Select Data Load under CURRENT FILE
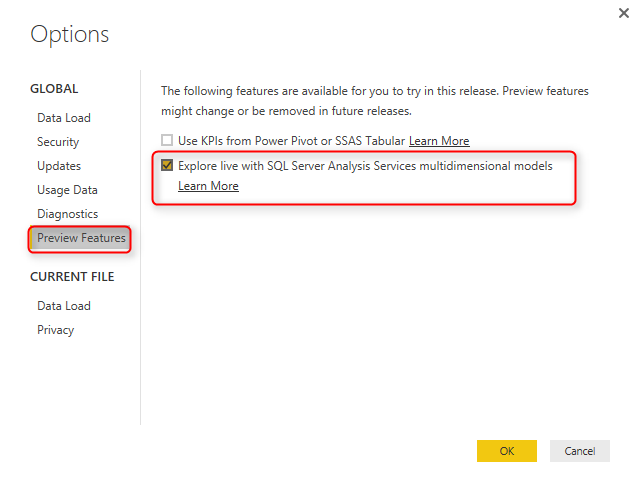This screenshot has width=639, height=491. (64, 306)
